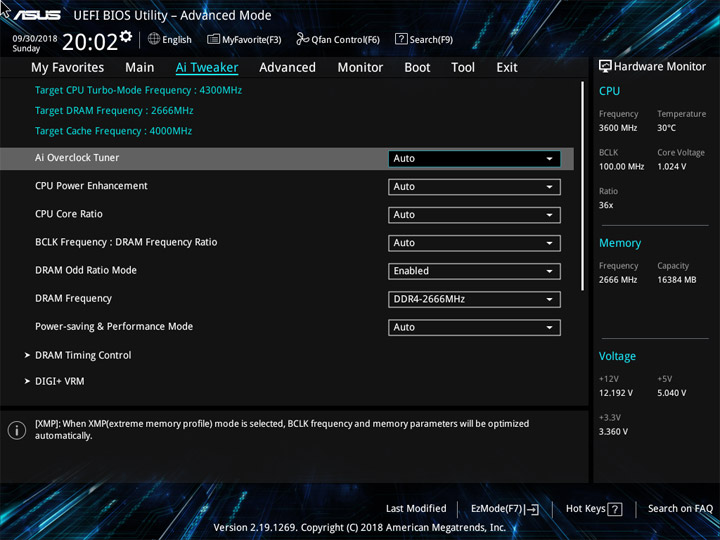Click EzMode(F7) label
This screenshot has height=540, width=720.
pos(496,509)
